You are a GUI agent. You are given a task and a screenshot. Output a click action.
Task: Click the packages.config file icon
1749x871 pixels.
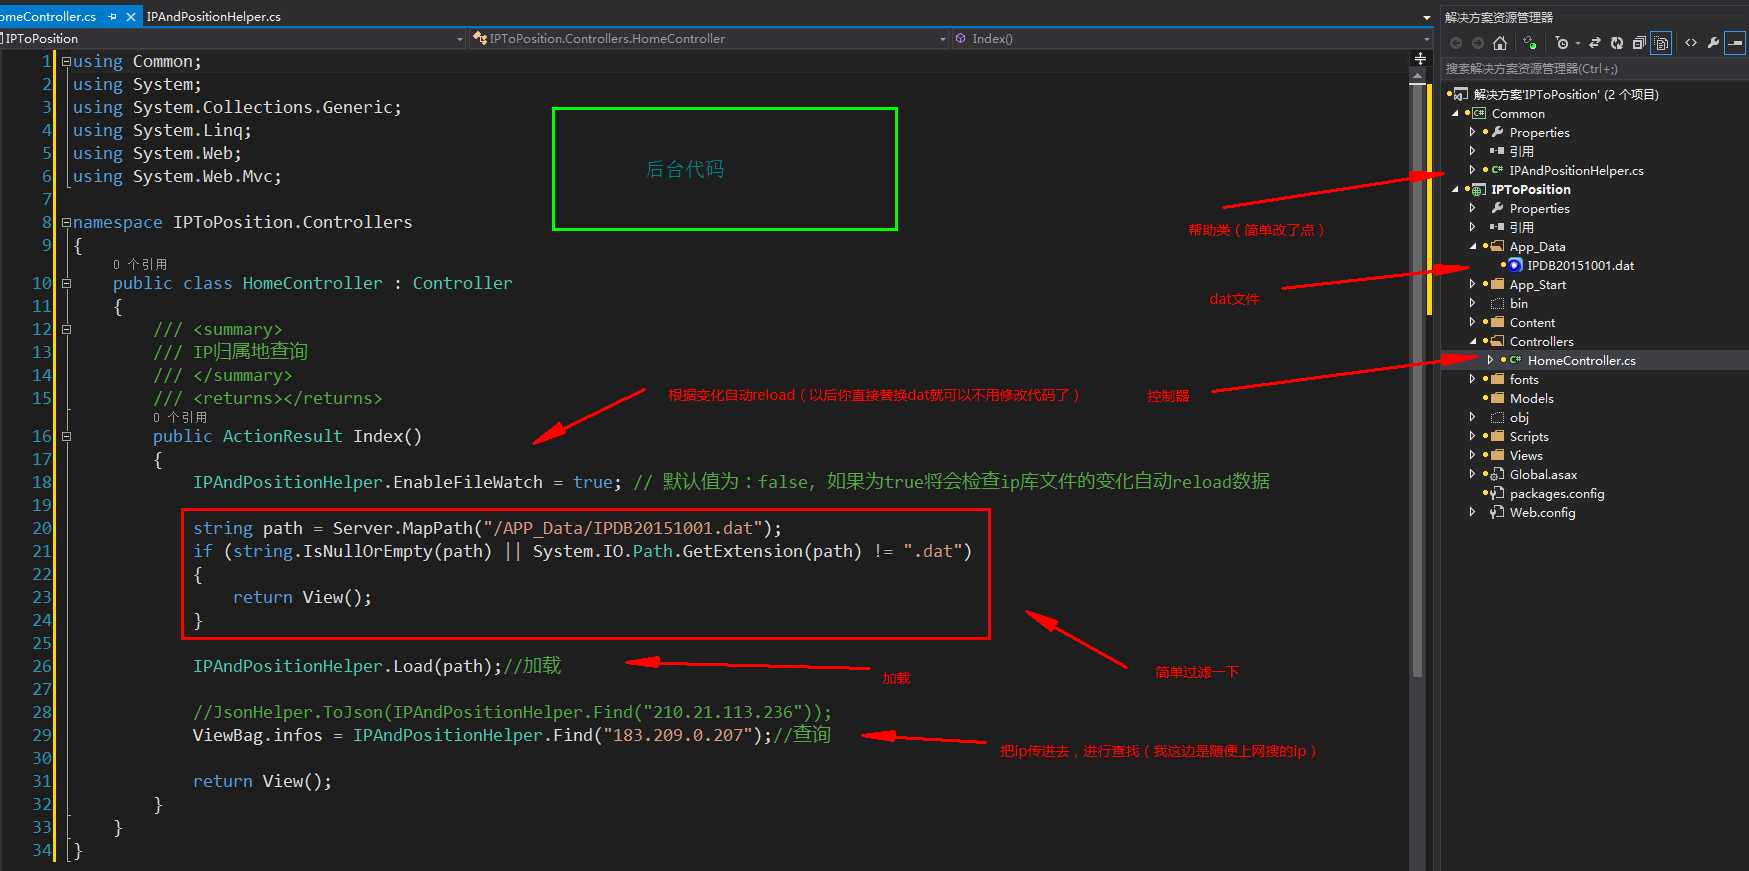coord(1497,493)
